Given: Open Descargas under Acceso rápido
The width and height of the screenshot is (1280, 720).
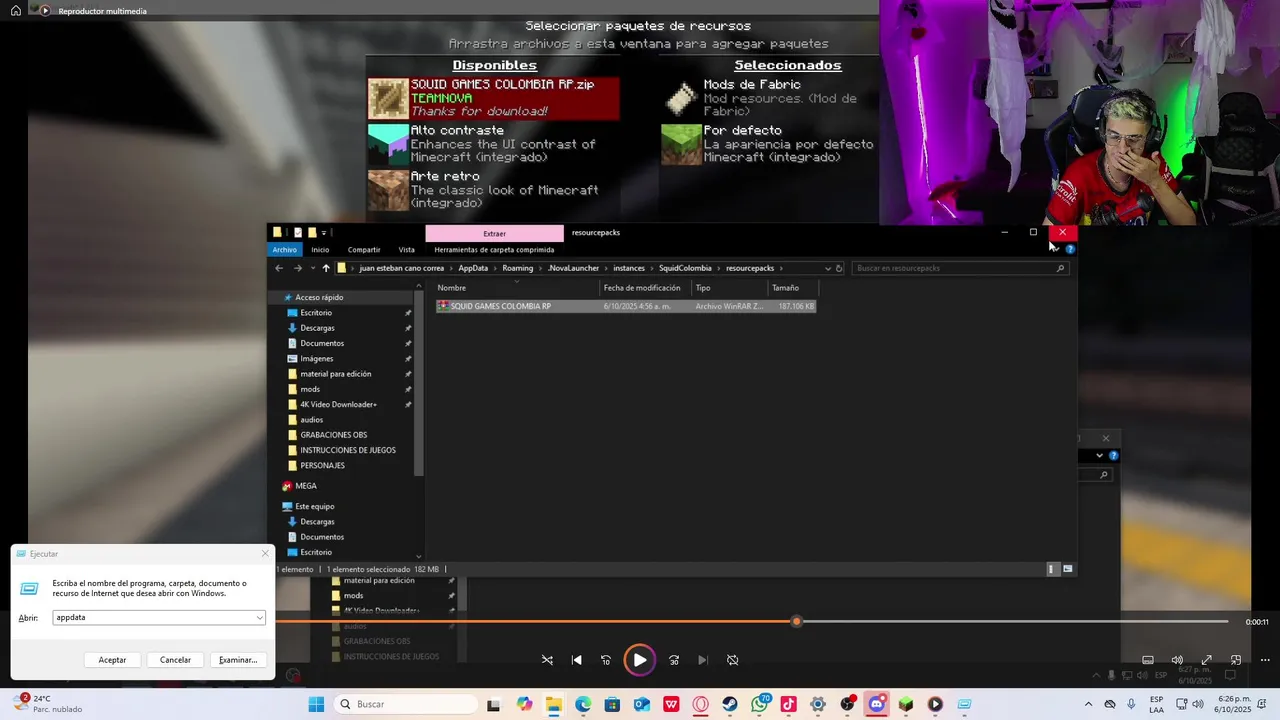Looking at the screenshot, I should (x=317, y=328).
